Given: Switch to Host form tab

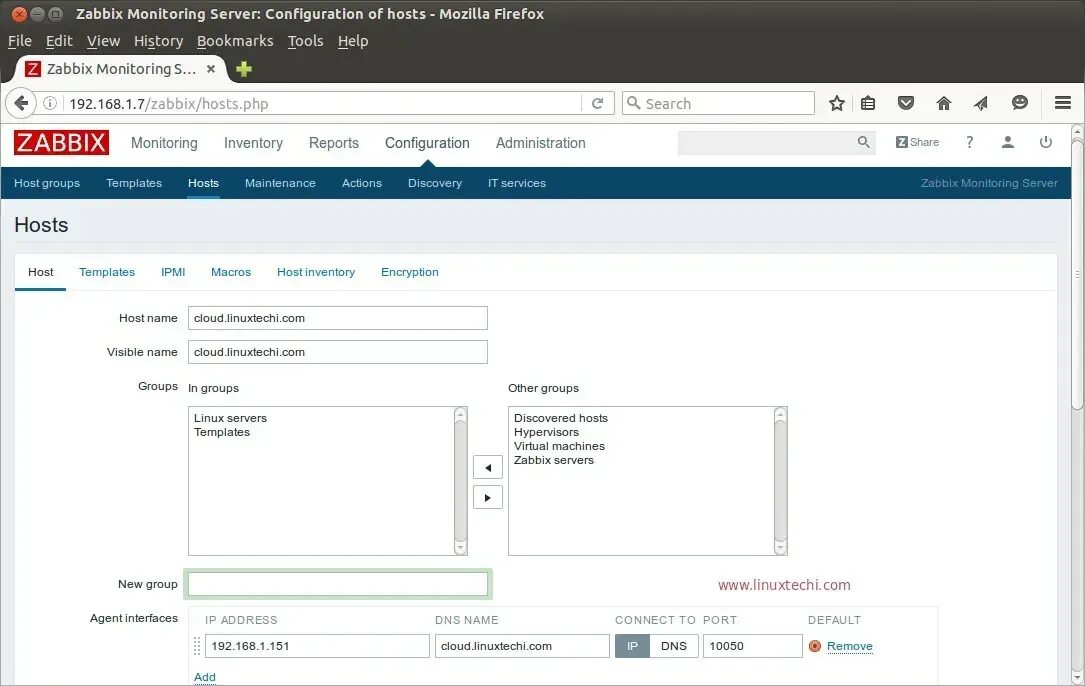Looking at the screenshot, I should [40, 272].
